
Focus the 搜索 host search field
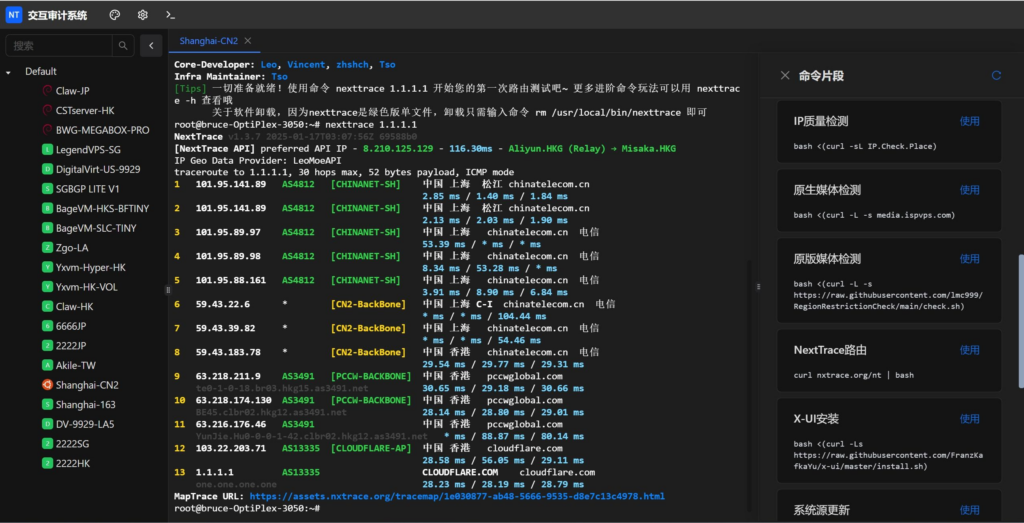(x=60, y=46)
